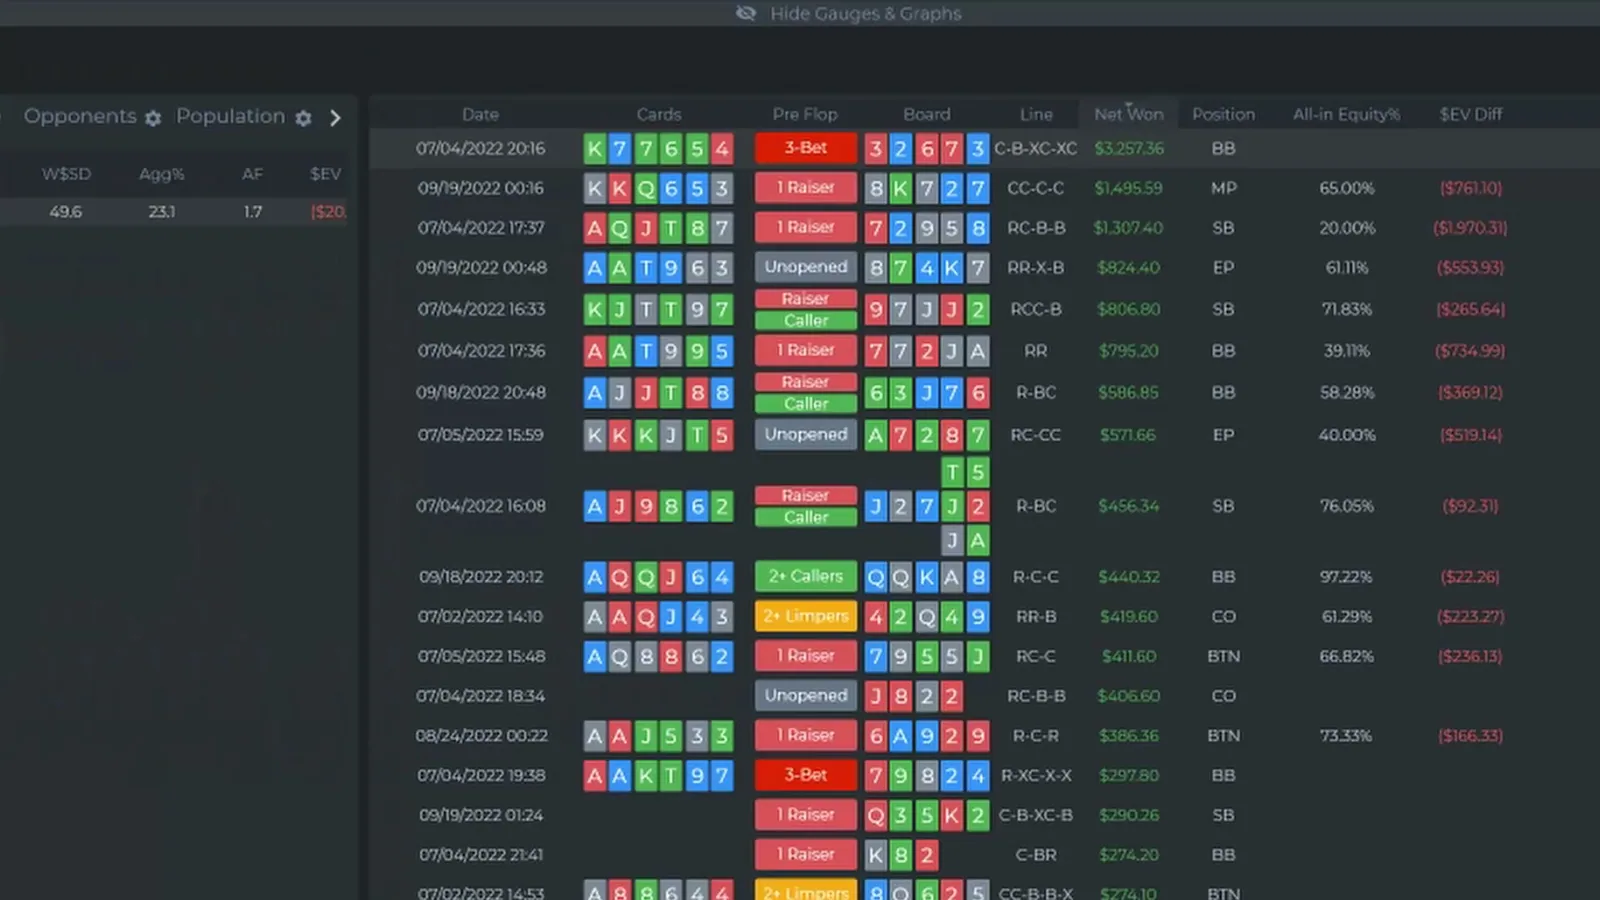The width and height of the screenshot is (1600, 900).
Task: Sort by the All-in Equity% column header
Action: (1346, 115)
